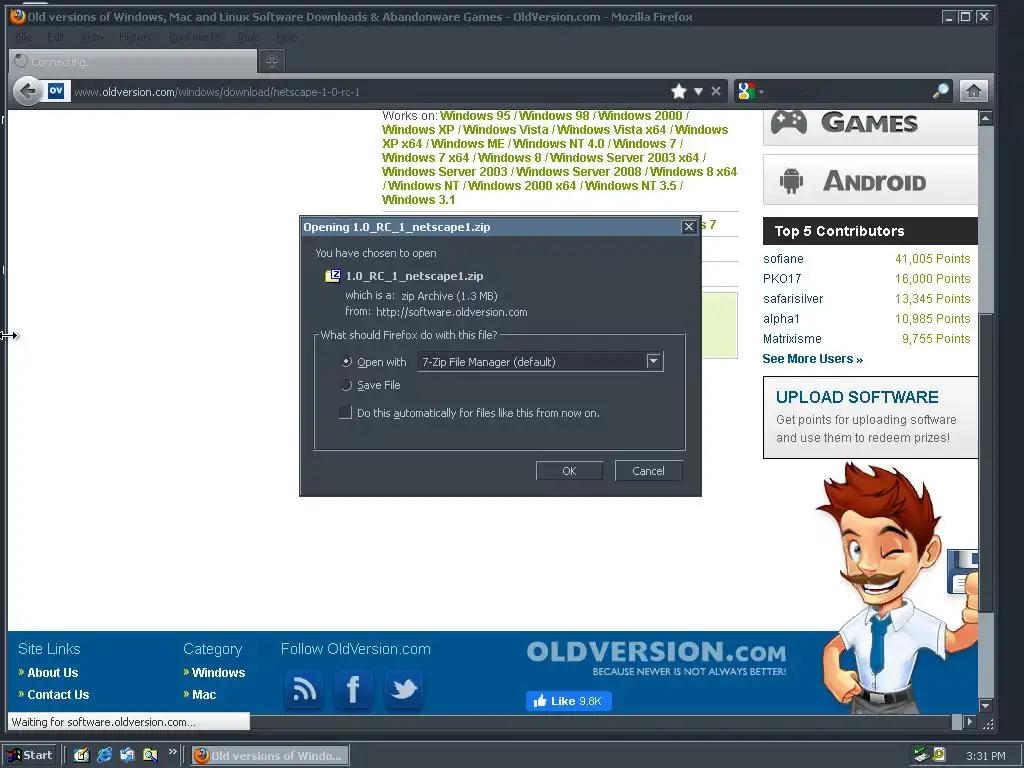Viewport: 1024px width, 768px height.
Task: Click the Internet Explorer quick launch icon
Action: click(x=104, y=755)
